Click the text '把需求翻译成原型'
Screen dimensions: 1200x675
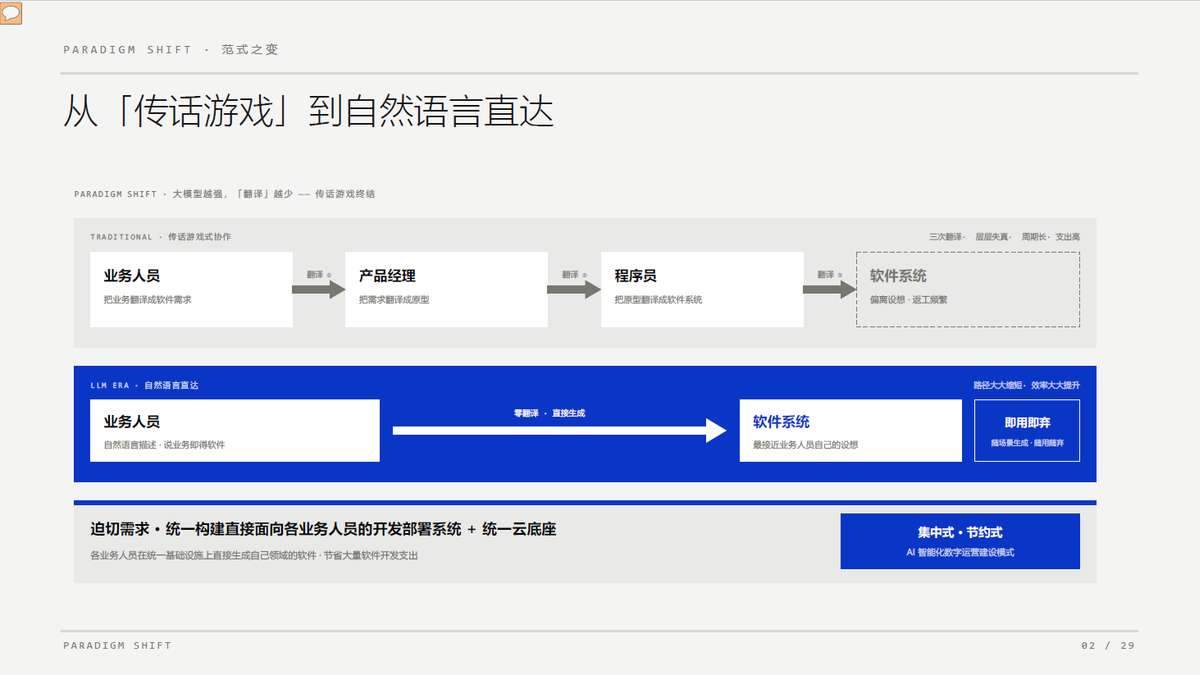394,300
